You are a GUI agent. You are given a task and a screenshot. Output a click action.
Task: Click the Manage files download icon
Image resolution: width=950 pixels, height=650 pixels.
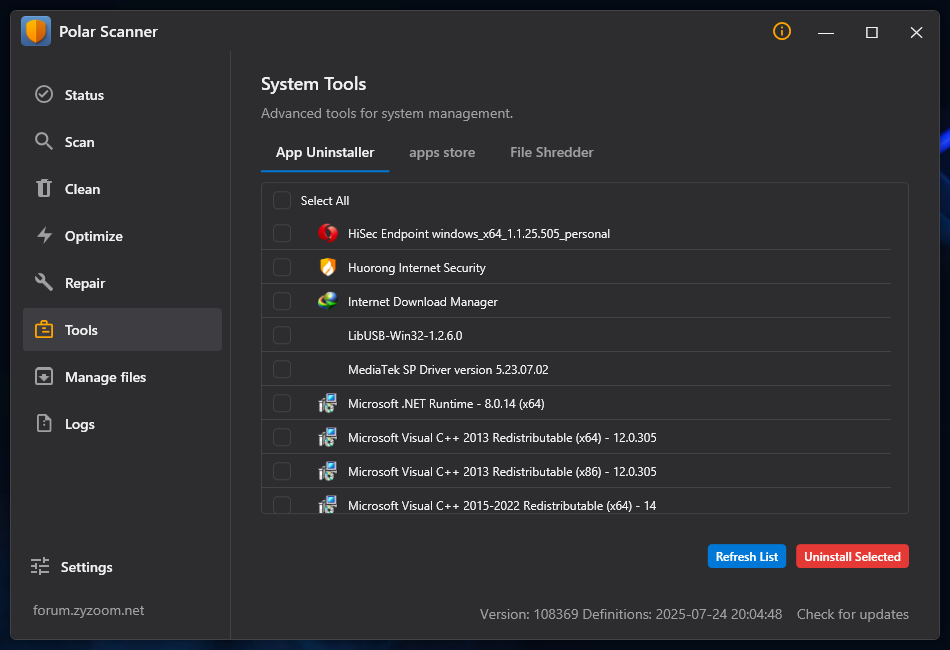pos(44,377)
